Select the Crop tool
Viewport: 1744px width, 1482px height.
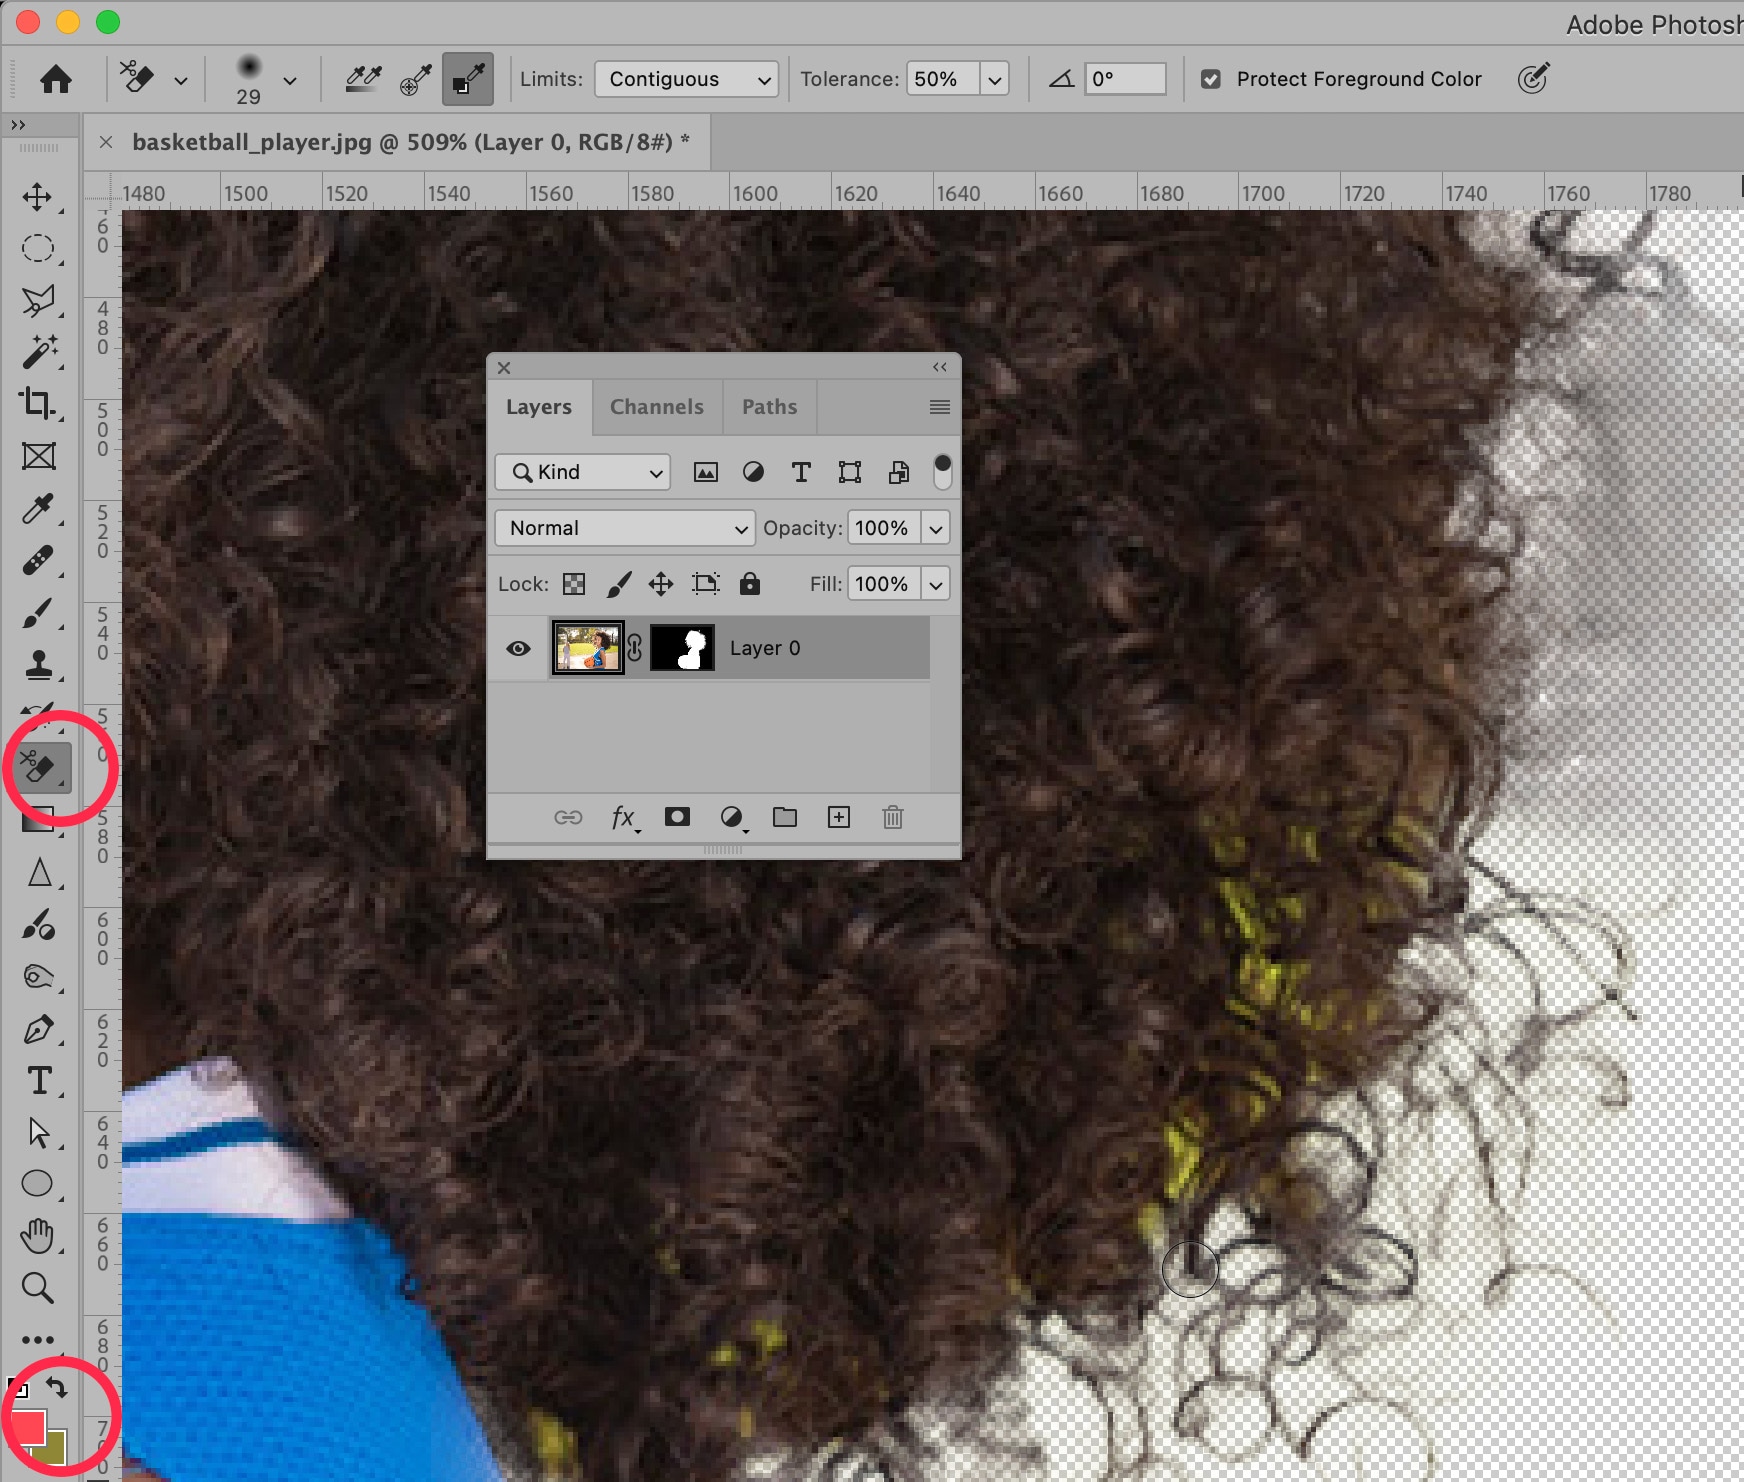pos(38,404)
